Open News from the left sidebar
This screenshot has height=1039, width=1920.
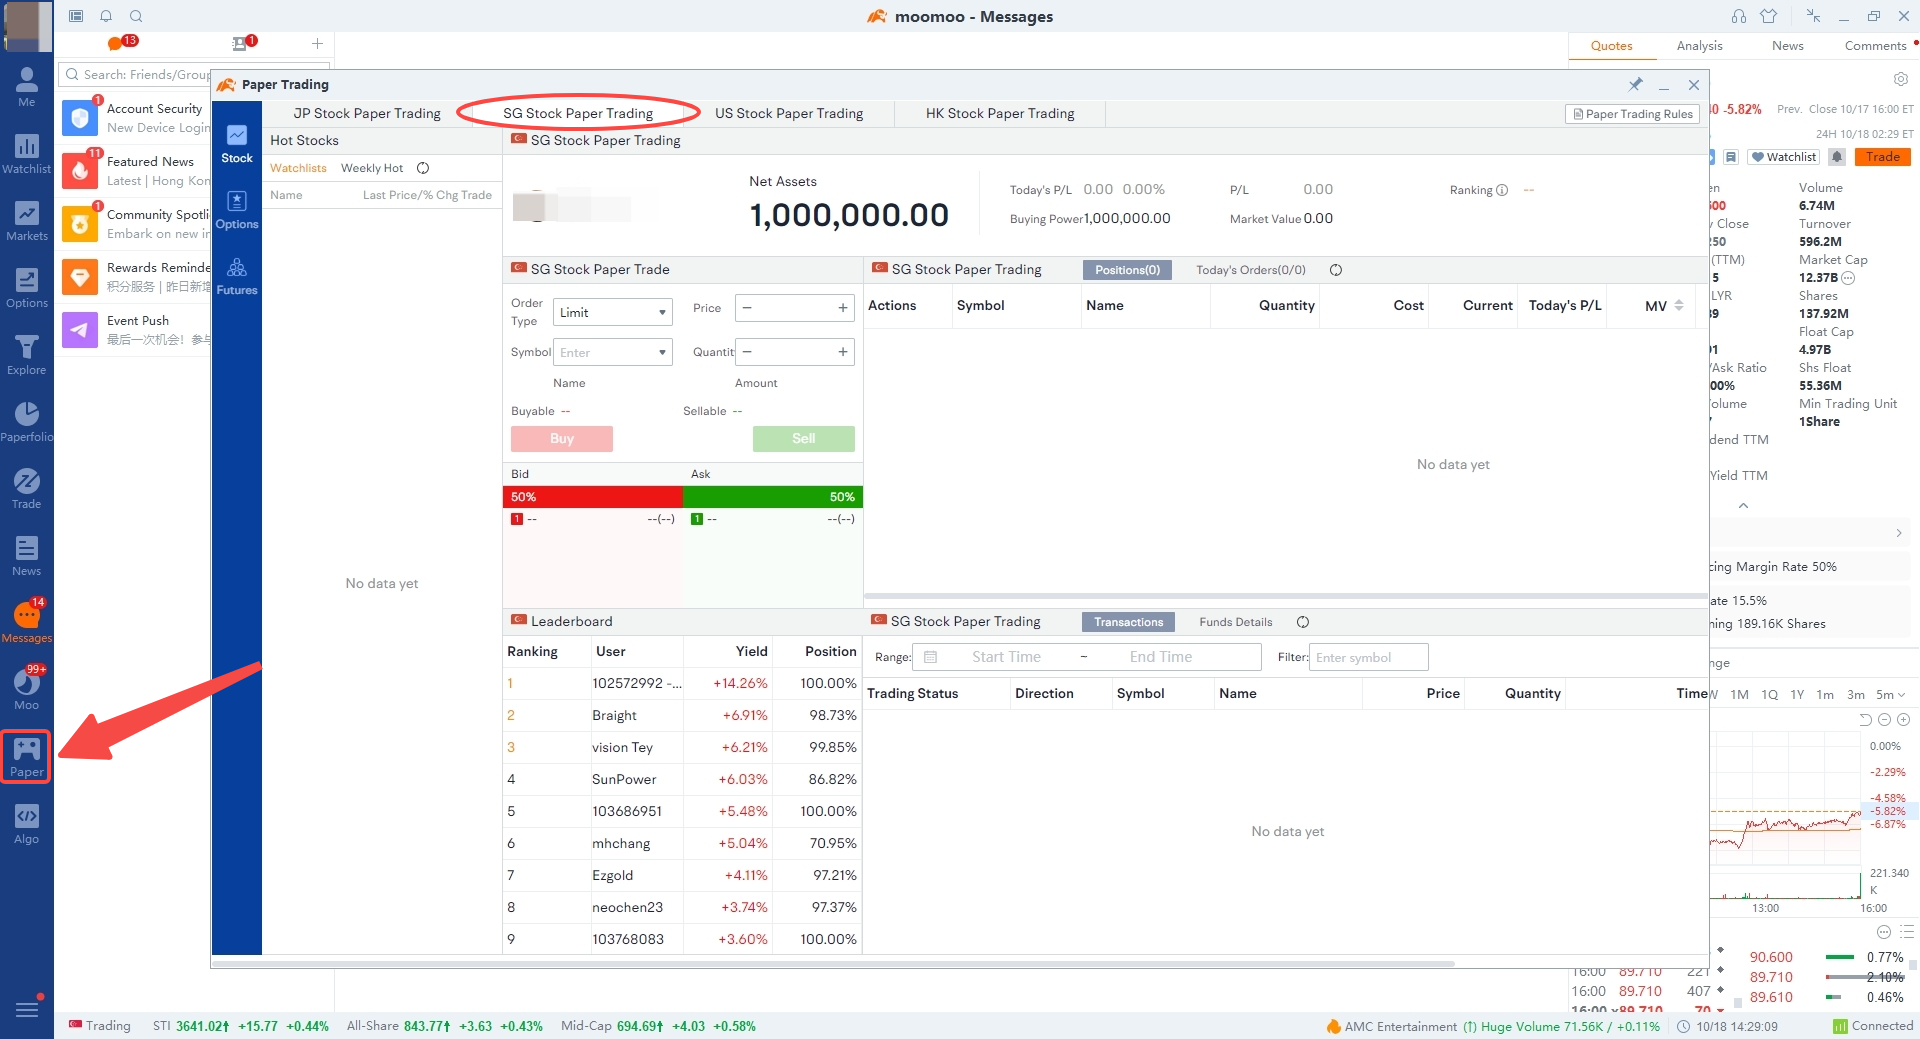pyautogui.click(x=27, y=556)
